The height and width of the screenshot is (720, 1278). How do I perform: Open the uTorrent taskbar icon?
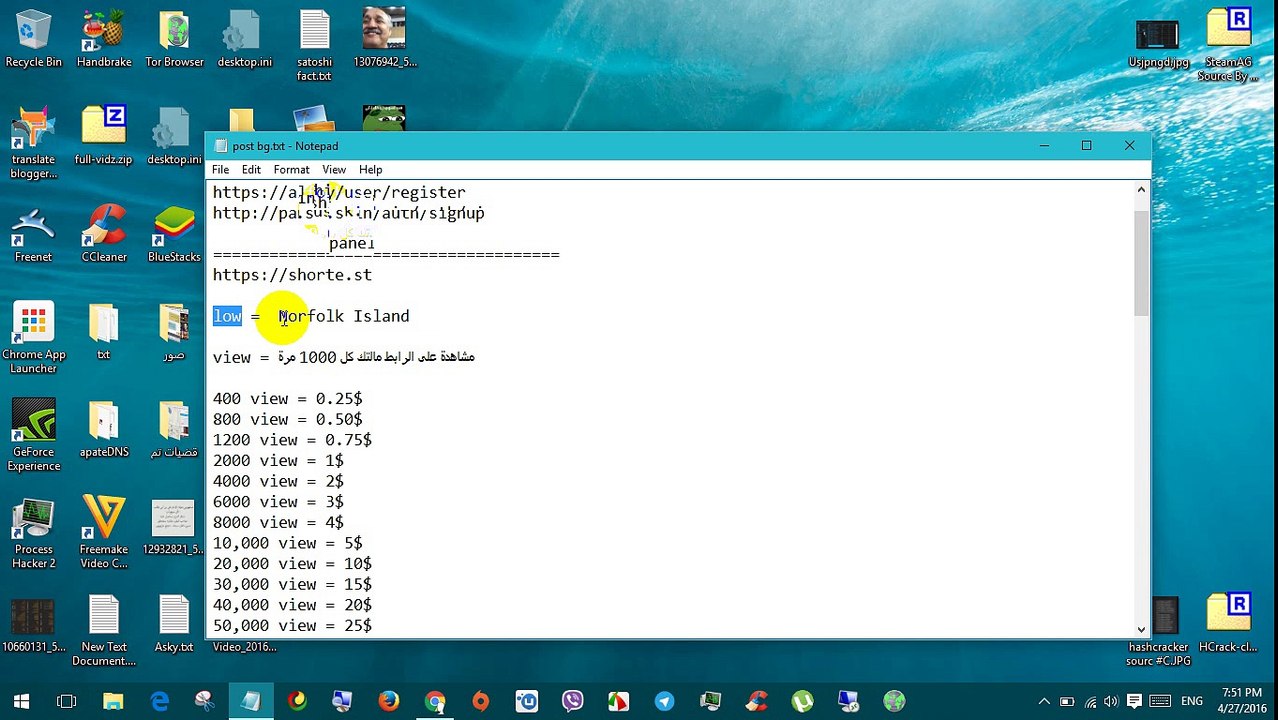(802, 701)
